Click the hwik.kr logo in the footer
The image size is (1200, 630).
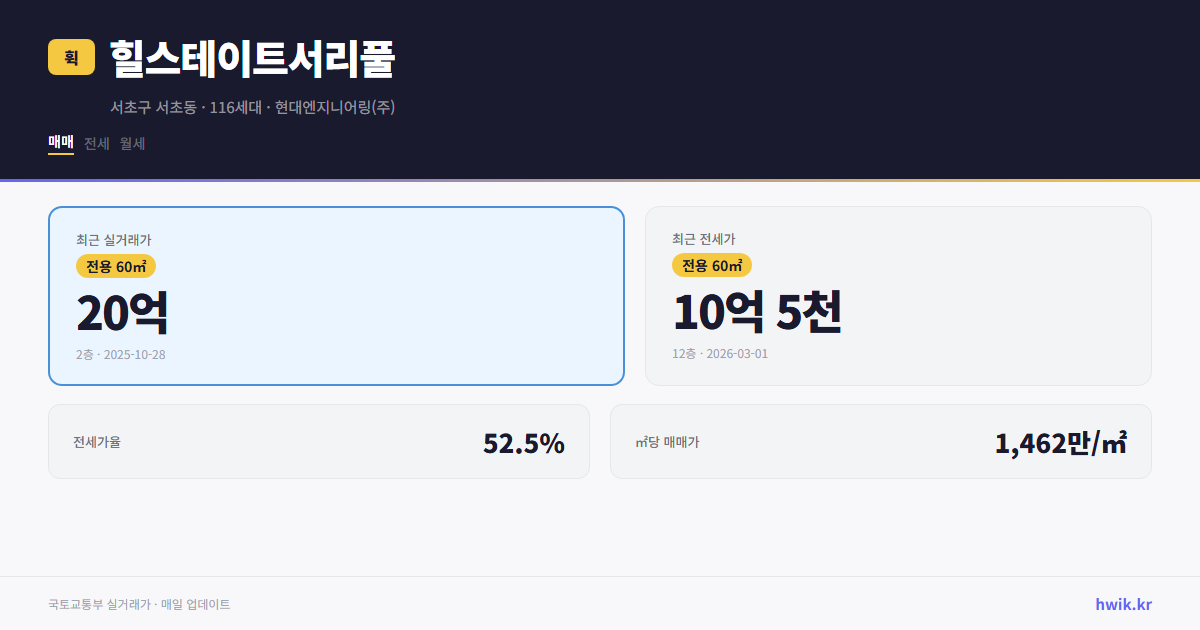[1122, 604]
